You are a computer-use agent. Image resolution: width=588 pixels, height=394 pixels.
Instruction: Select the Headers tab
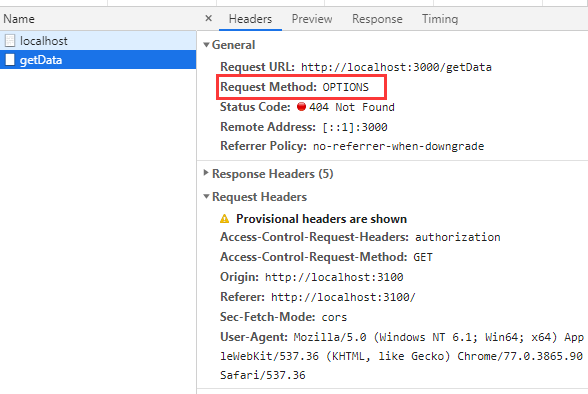coord(250,19)
